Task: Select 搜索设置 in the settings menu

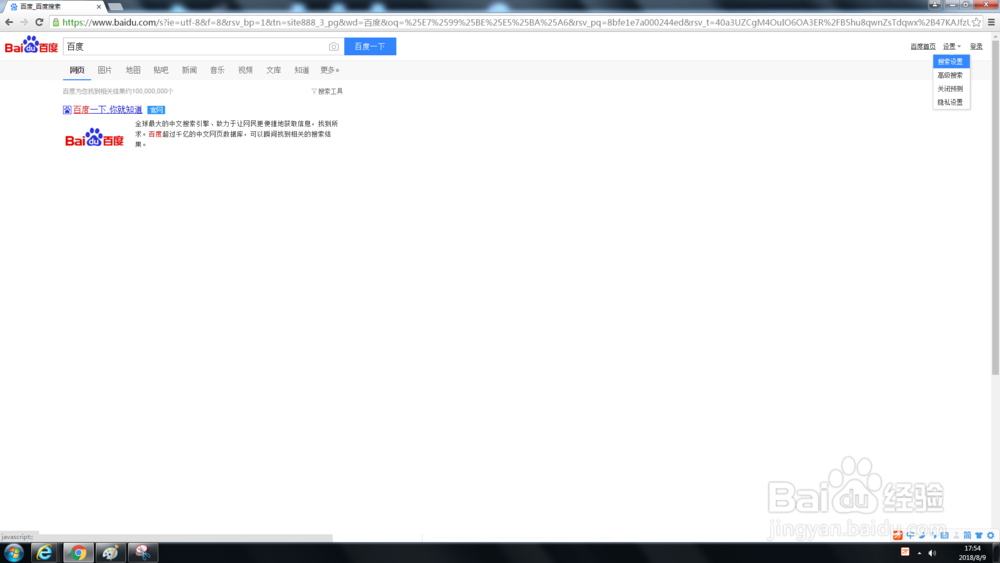Action: 951,61
